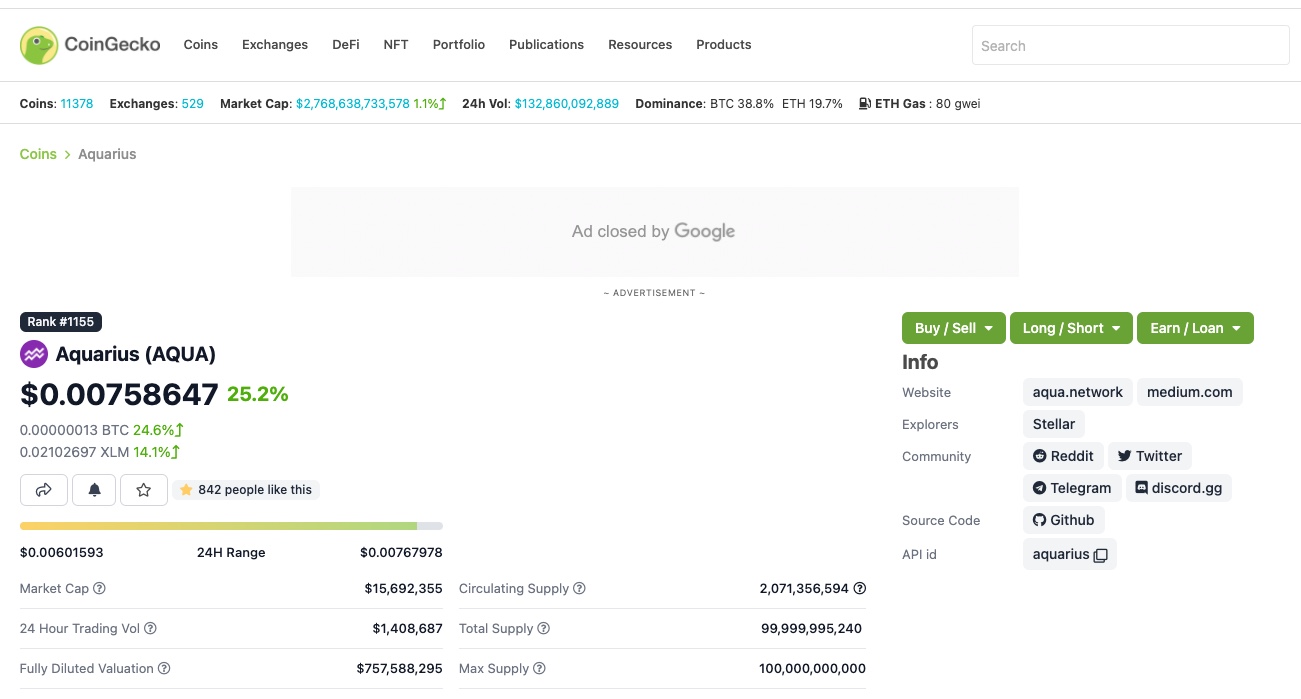Open the Long / Short dropdown

(1071, 328)
